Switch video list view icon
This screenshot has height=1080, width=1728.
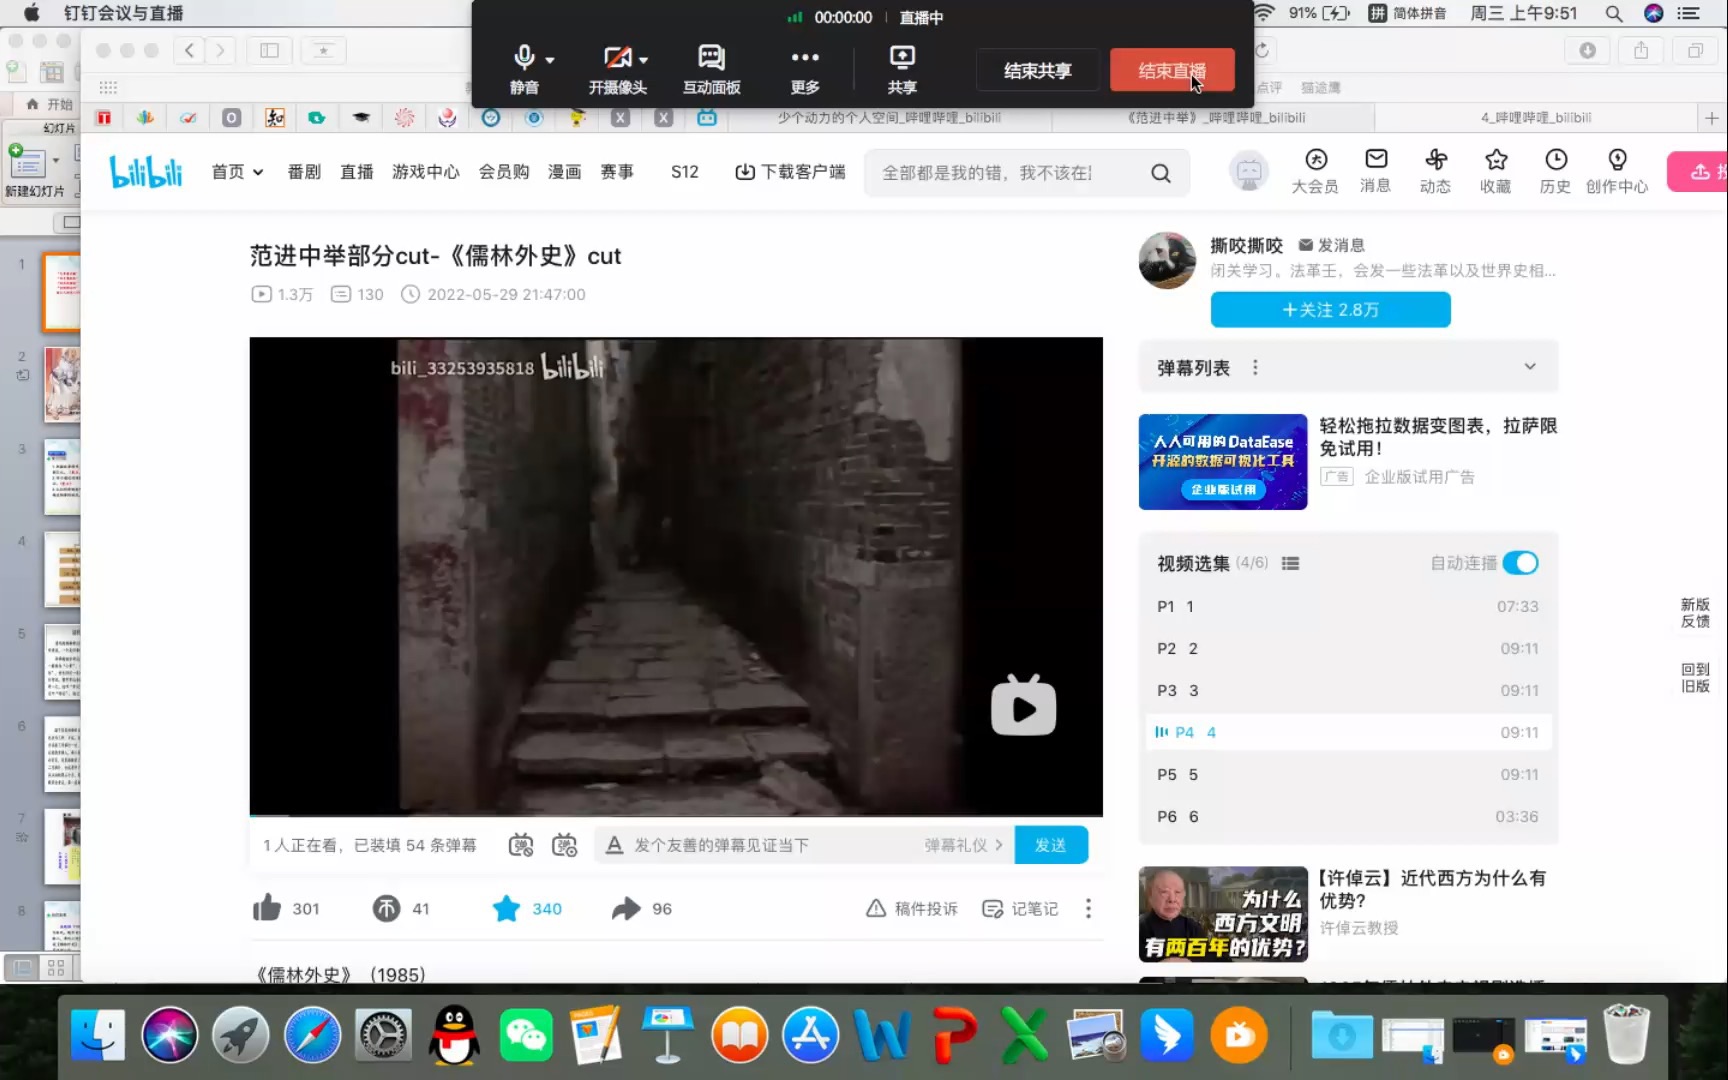coord(1290,564)
